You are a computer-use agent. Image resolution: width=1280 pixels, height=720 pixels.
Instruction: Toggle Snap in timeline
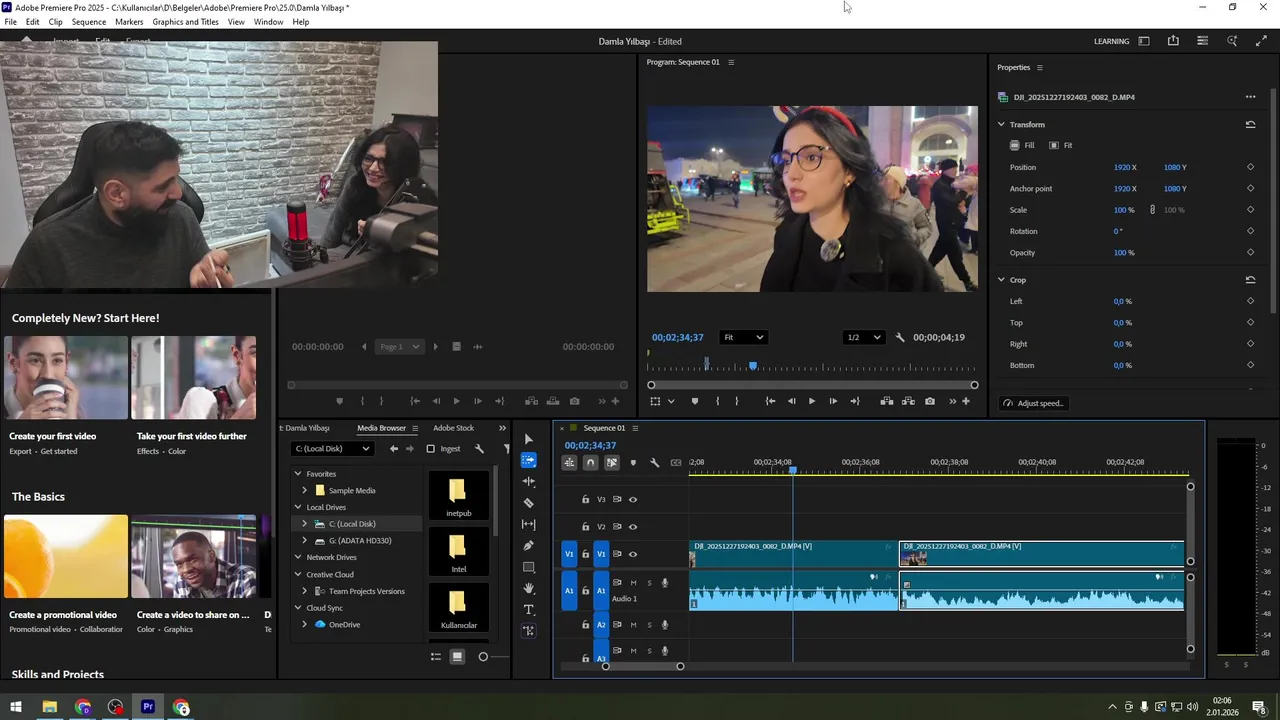[x=590, y=462]
